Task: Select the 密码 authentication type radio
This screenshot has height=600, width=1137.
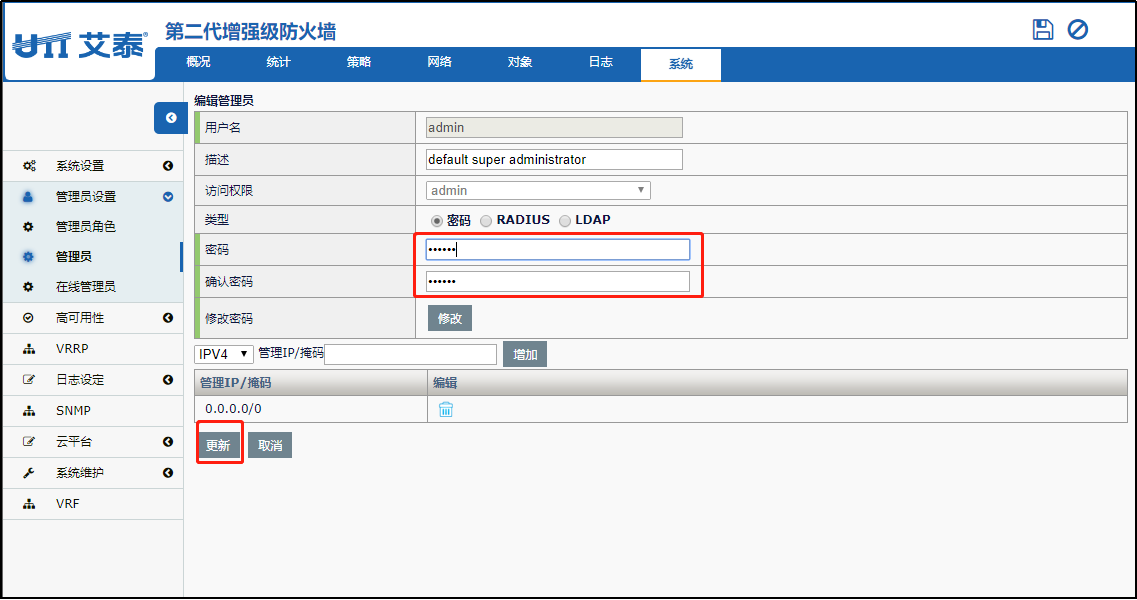Action: click(437, 221)
